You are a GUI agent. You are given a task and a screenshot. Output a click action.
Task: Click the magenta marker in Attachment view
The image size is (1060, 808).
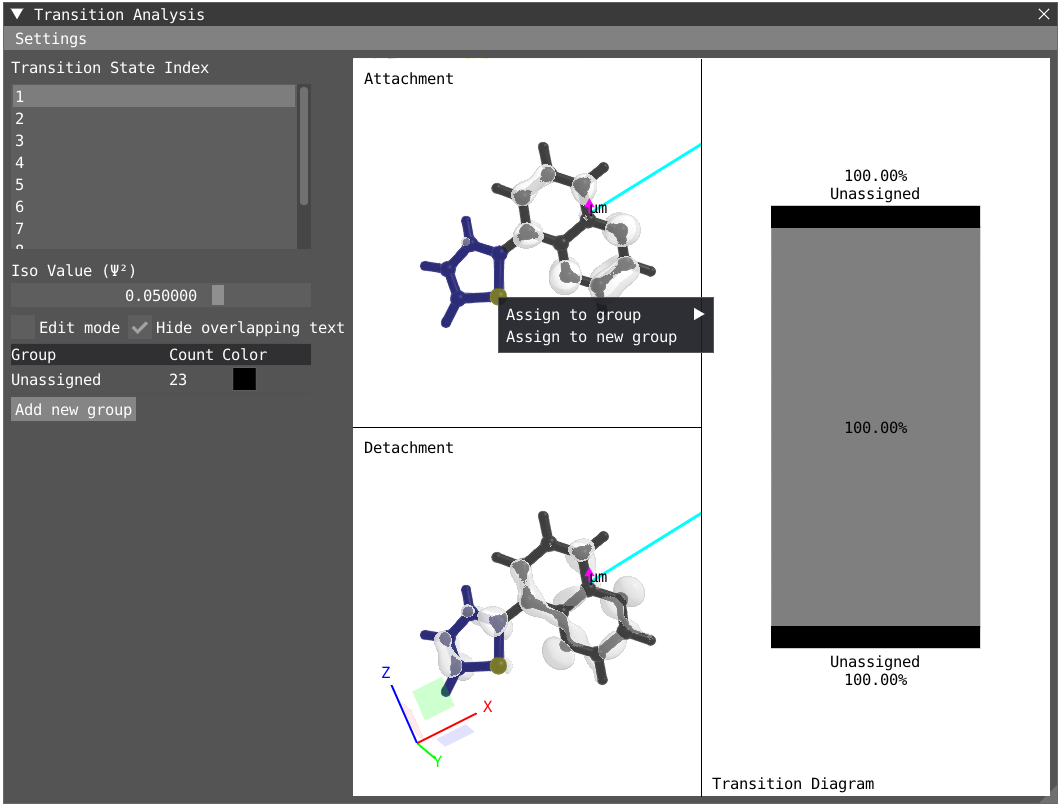point(589,205)
